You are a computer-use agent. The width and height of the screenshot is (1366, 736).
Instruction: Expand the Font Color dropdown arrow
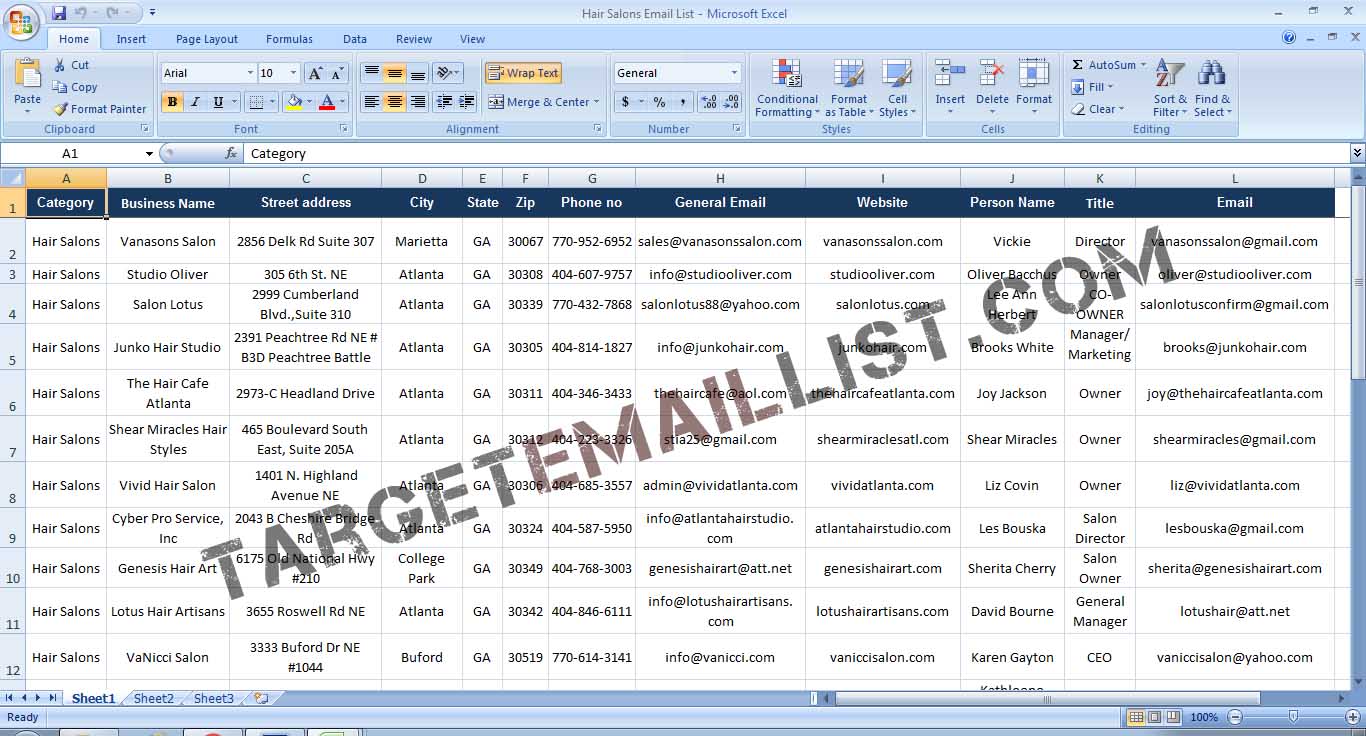pyautogui.click(x=341, y=102)
